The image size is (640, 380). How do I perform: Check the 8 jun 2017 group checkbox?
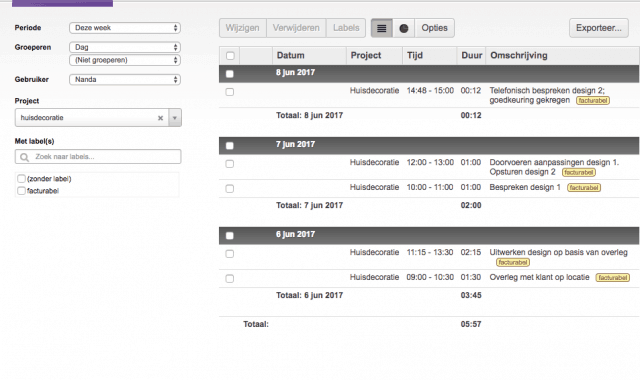pos(230,74)
